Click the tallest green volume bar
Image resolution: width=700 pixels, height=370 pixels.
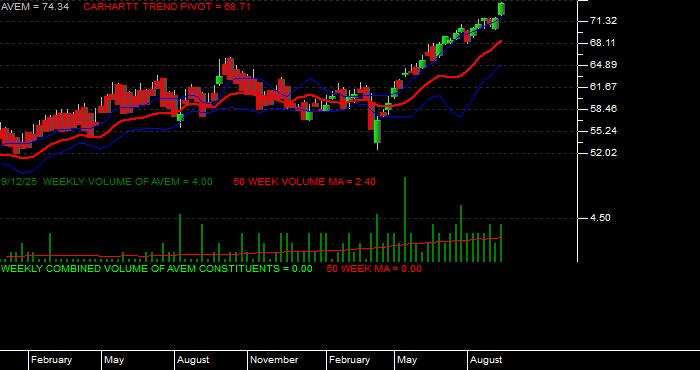click(405, 219)
